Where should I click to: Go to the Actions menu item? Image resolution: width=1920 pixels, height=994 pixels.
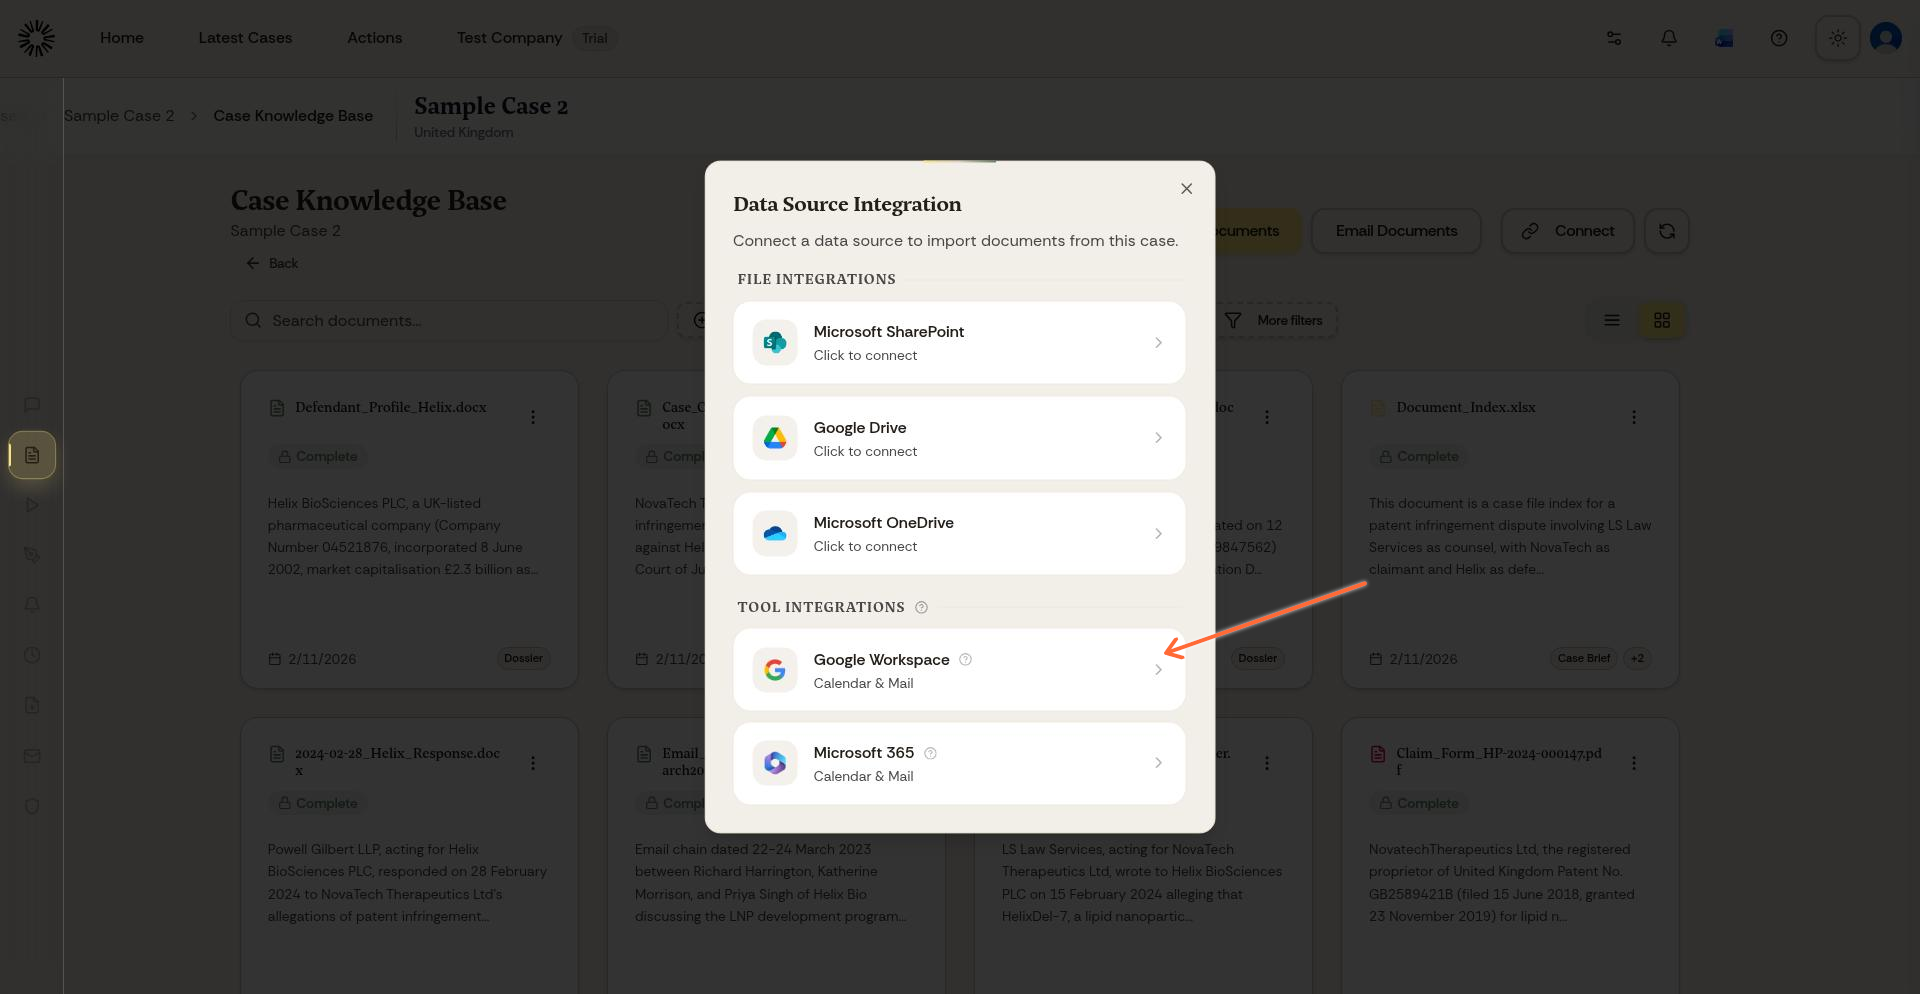pyautogui.click(x=374, y=38)
